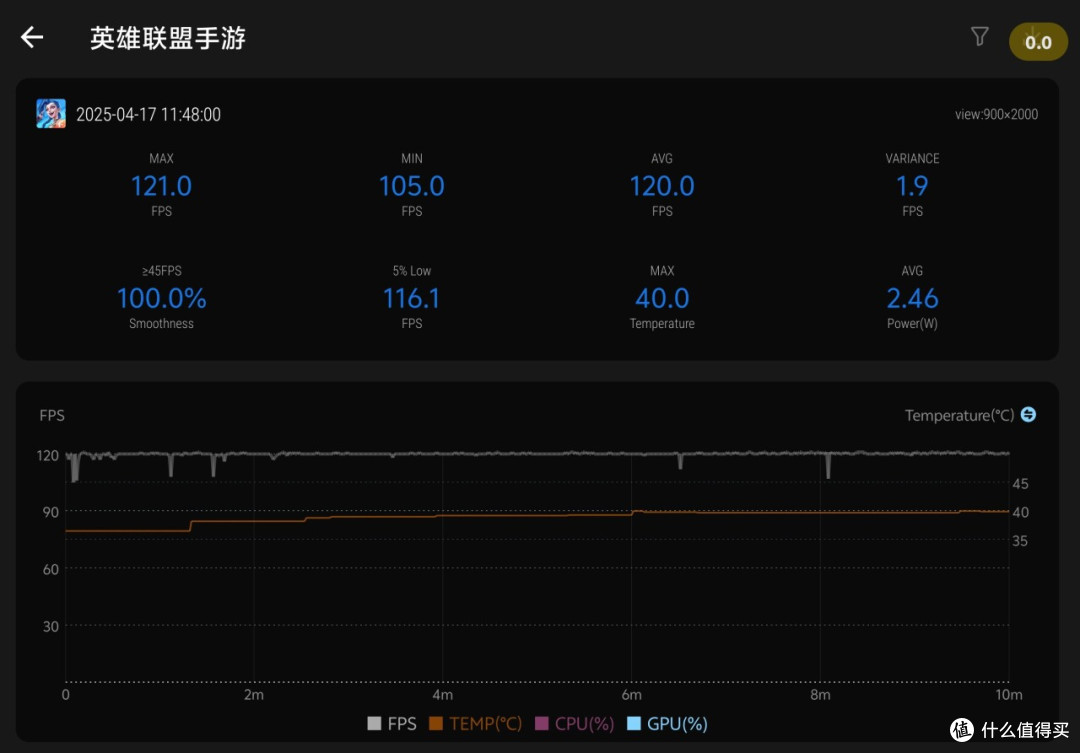Screen dimensions: 1080x753
Task: Toggle the CPU(%) legend series
Action: (x=574, y=723)
